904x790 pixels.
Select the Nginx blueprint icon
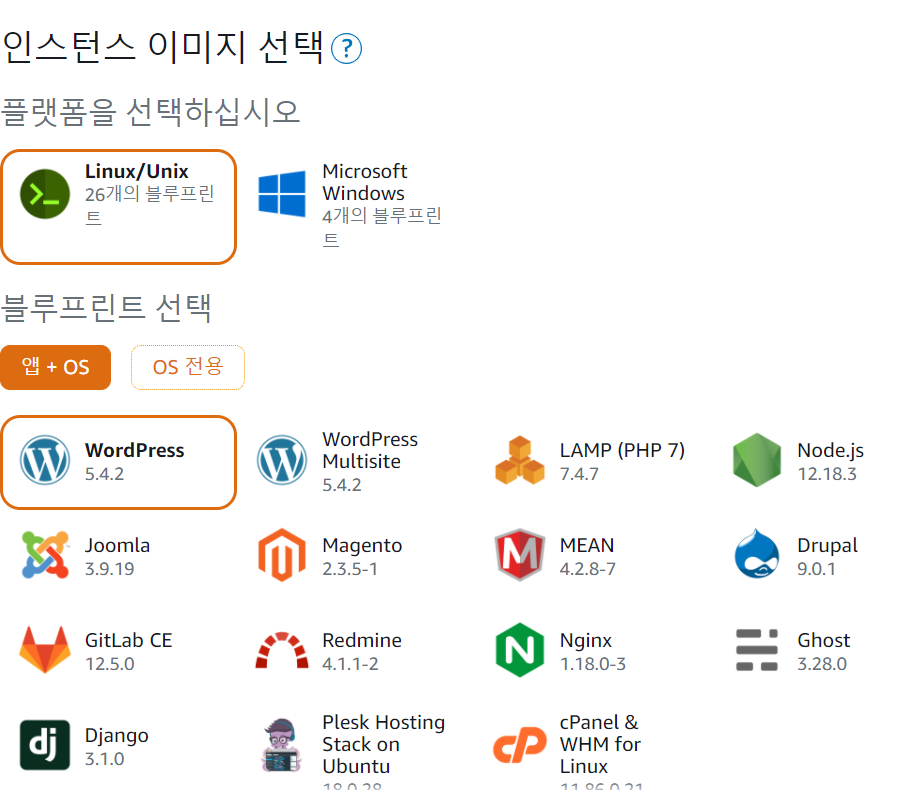(x=520, y=651)
